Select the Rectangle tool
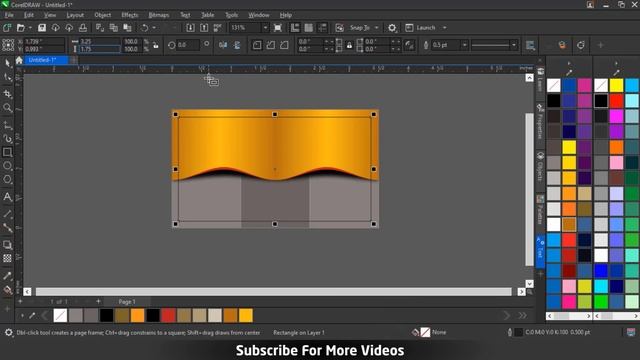This screenshot has width=640, height=360. click(x=7, y=152)
